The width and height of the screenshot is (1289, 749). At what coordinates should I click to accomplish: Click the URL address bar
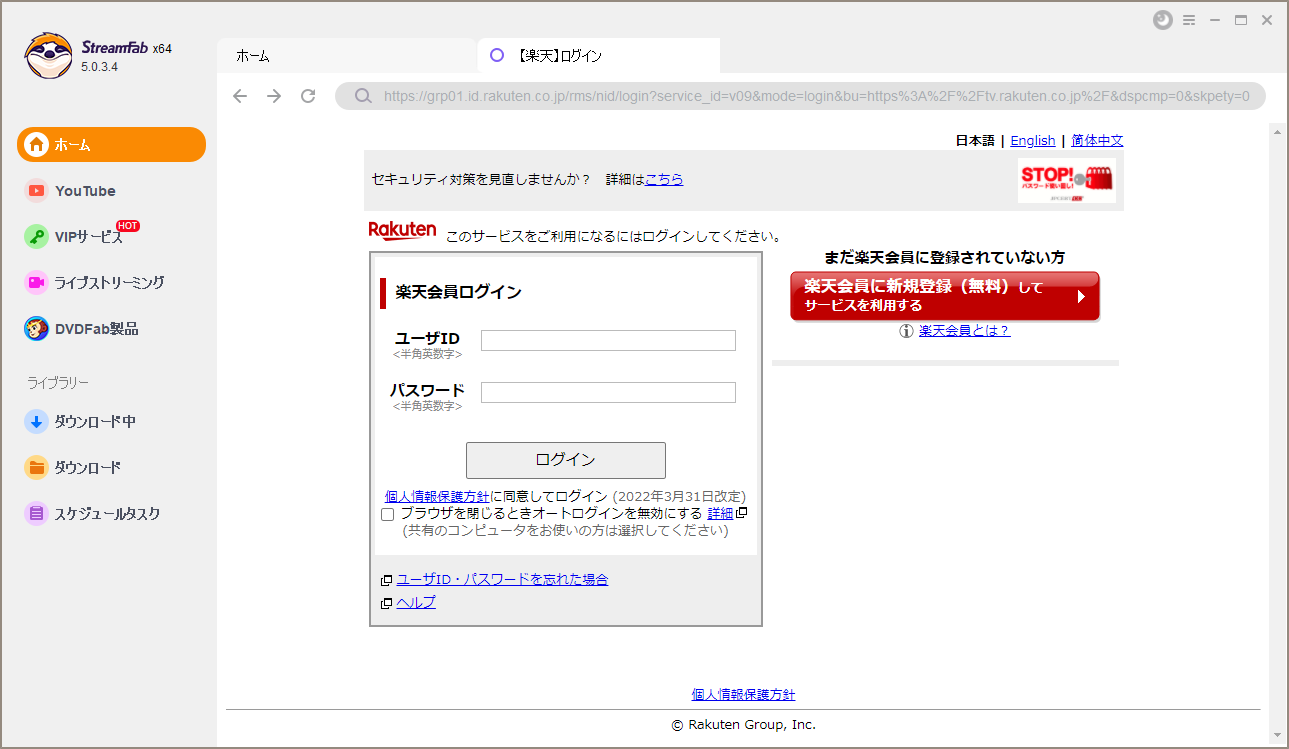[x=800, y=96]
